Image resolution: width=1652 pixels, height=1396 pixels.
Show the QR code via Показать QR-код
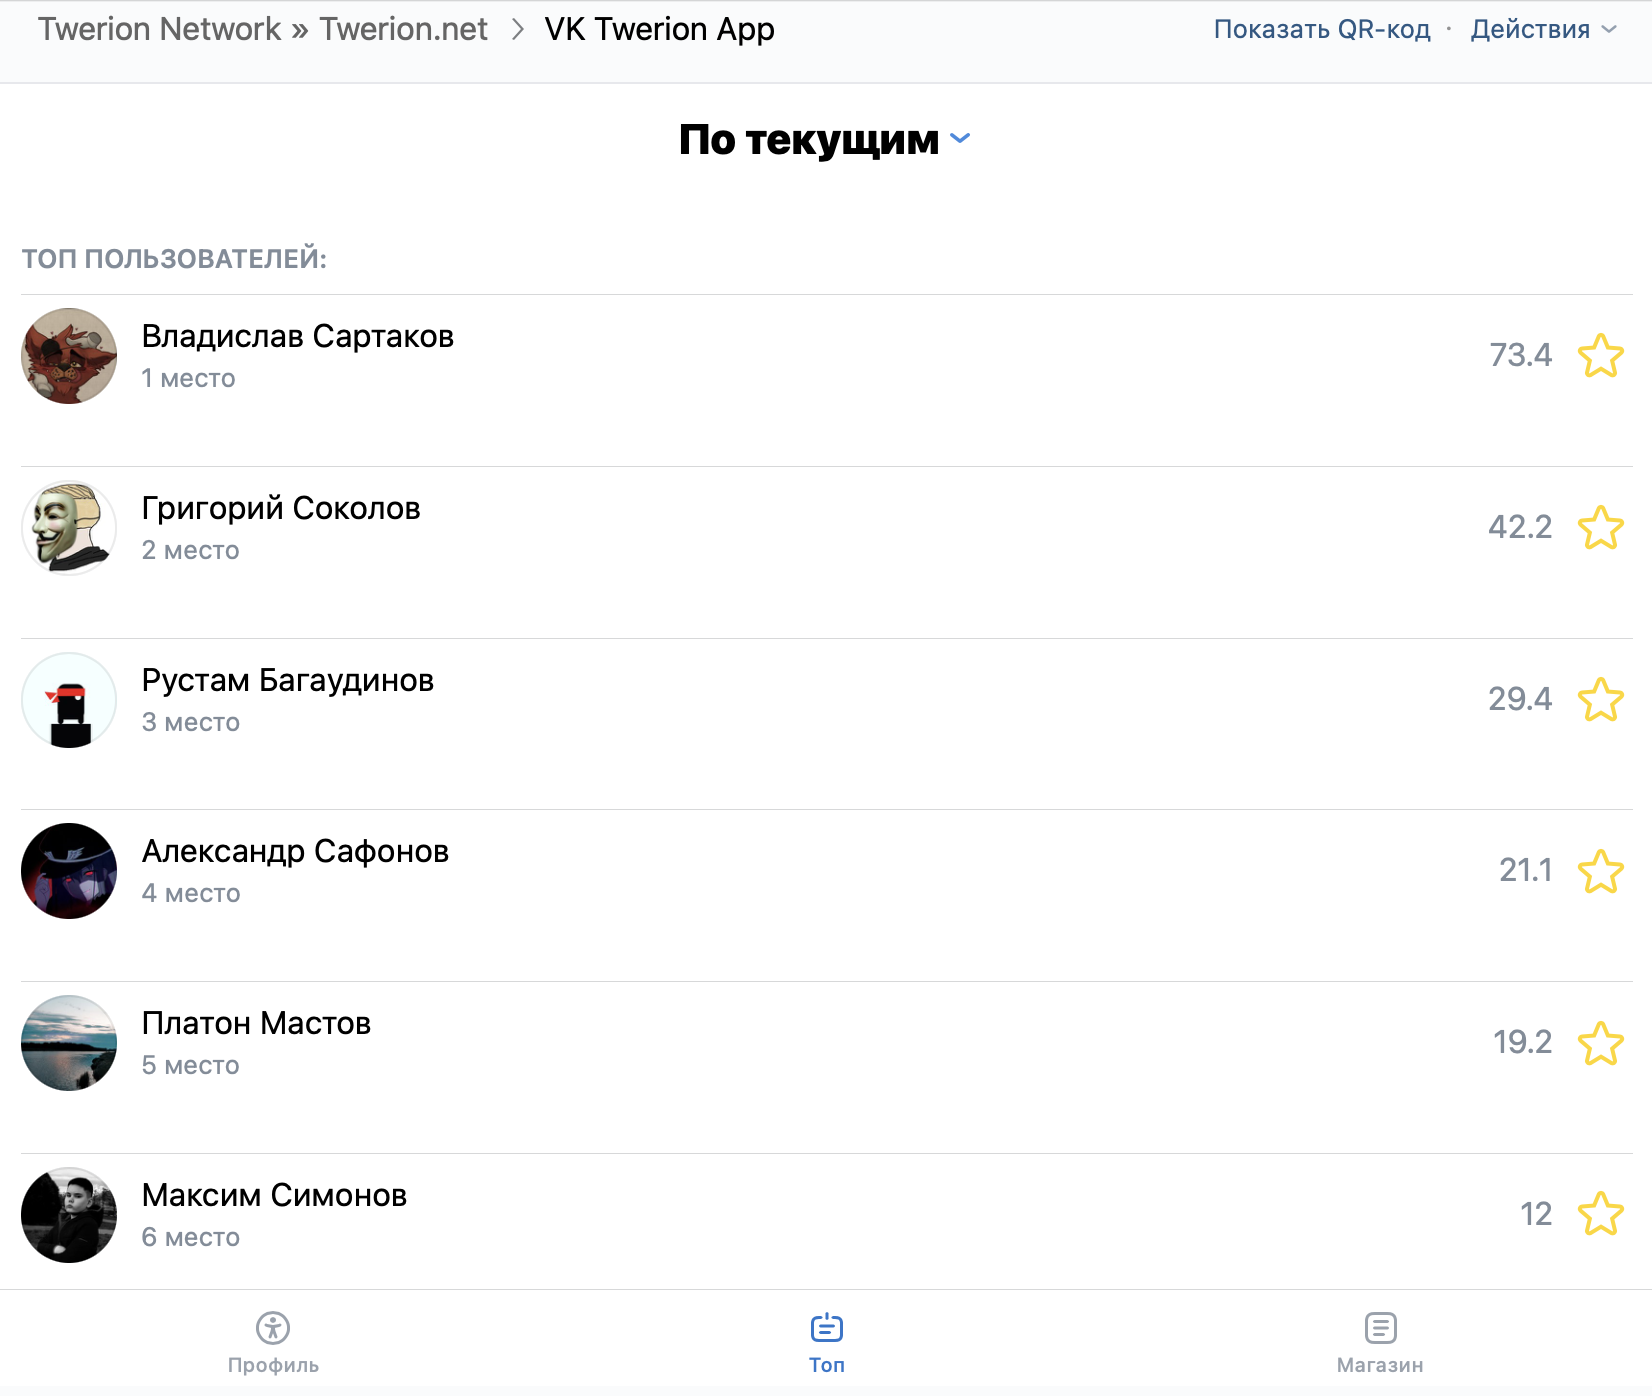point(1322,29)
